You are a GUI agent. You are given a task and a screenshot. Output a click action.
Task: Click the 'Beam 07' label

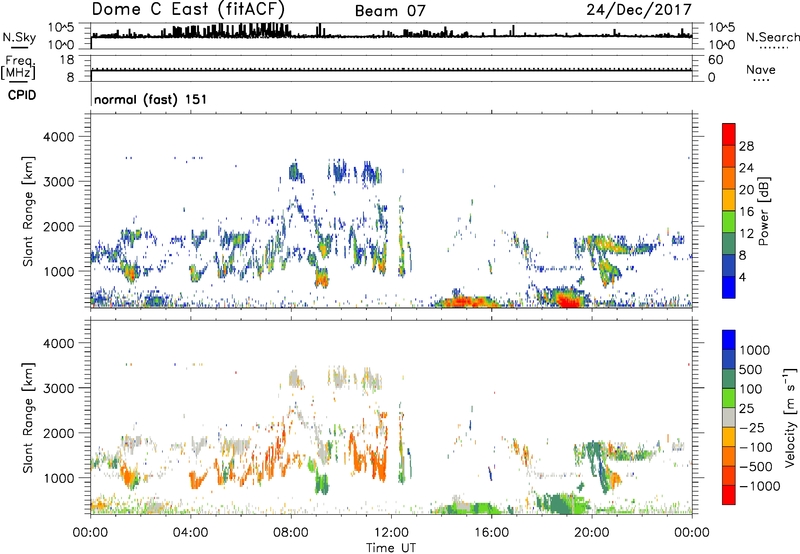click(390, 11)
